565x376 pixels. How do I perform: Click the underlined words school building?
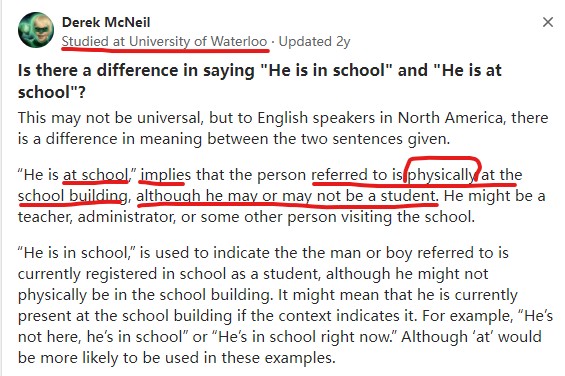[72, 196]
